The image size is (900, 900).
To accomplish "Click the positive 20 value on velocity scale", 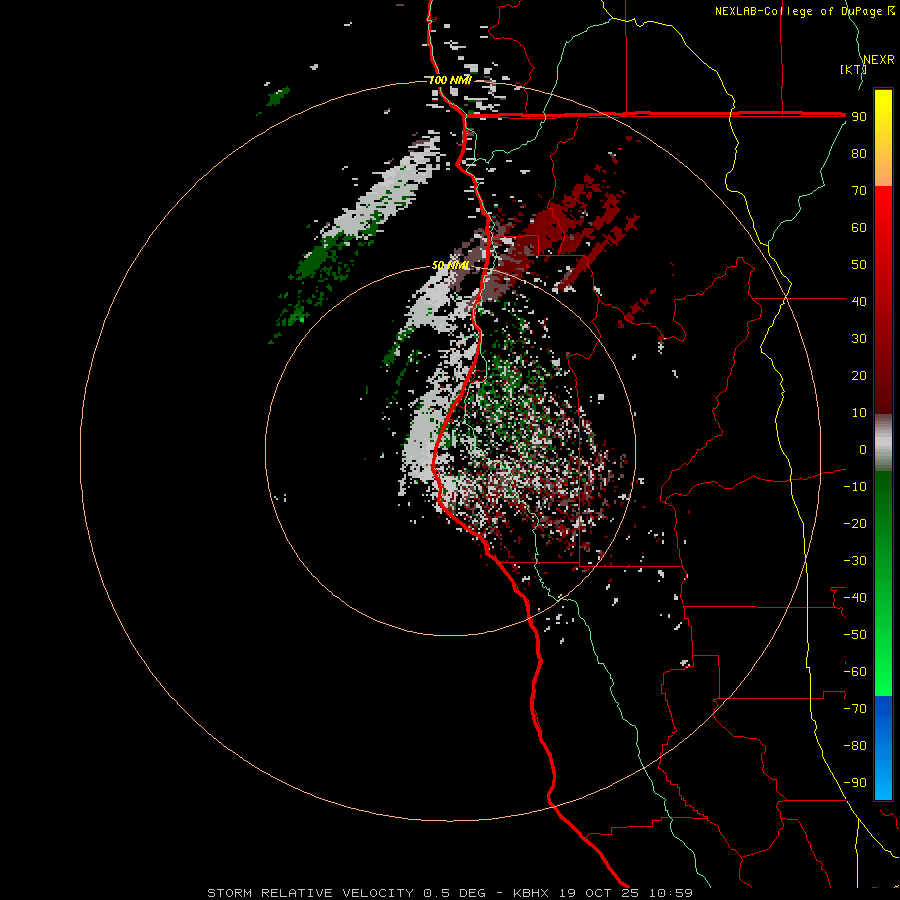I will point(859,375).
